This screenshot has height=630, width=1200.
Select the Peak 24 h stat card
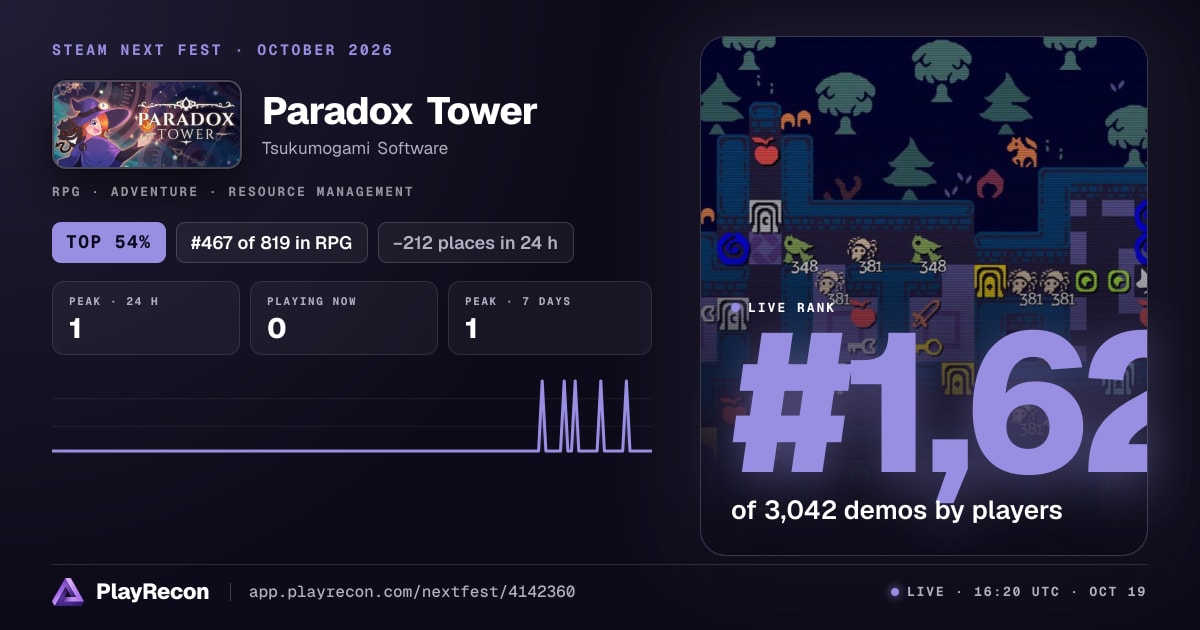146,318
